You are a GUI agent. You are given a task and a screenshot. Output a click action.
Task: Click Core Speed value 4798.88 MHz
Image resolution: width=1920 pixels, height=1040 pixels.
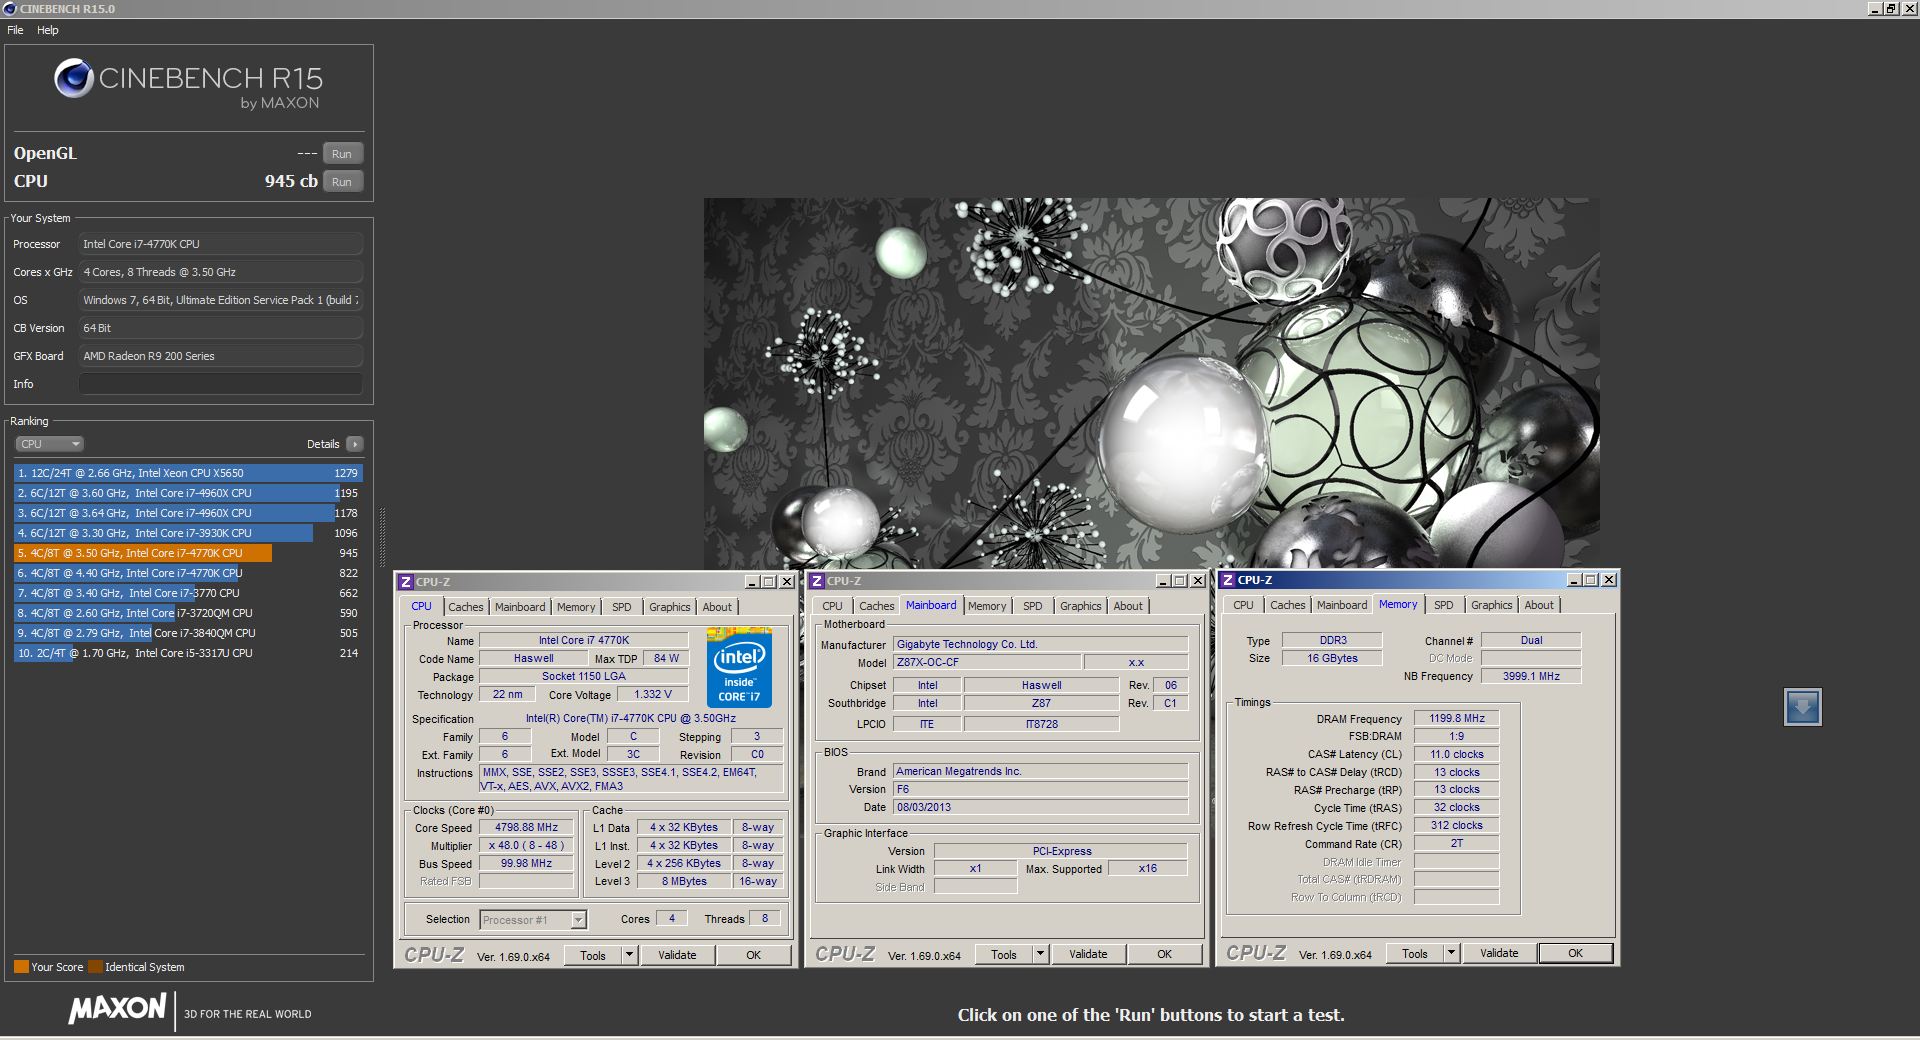pyautogui.click(x=527, y=828)
